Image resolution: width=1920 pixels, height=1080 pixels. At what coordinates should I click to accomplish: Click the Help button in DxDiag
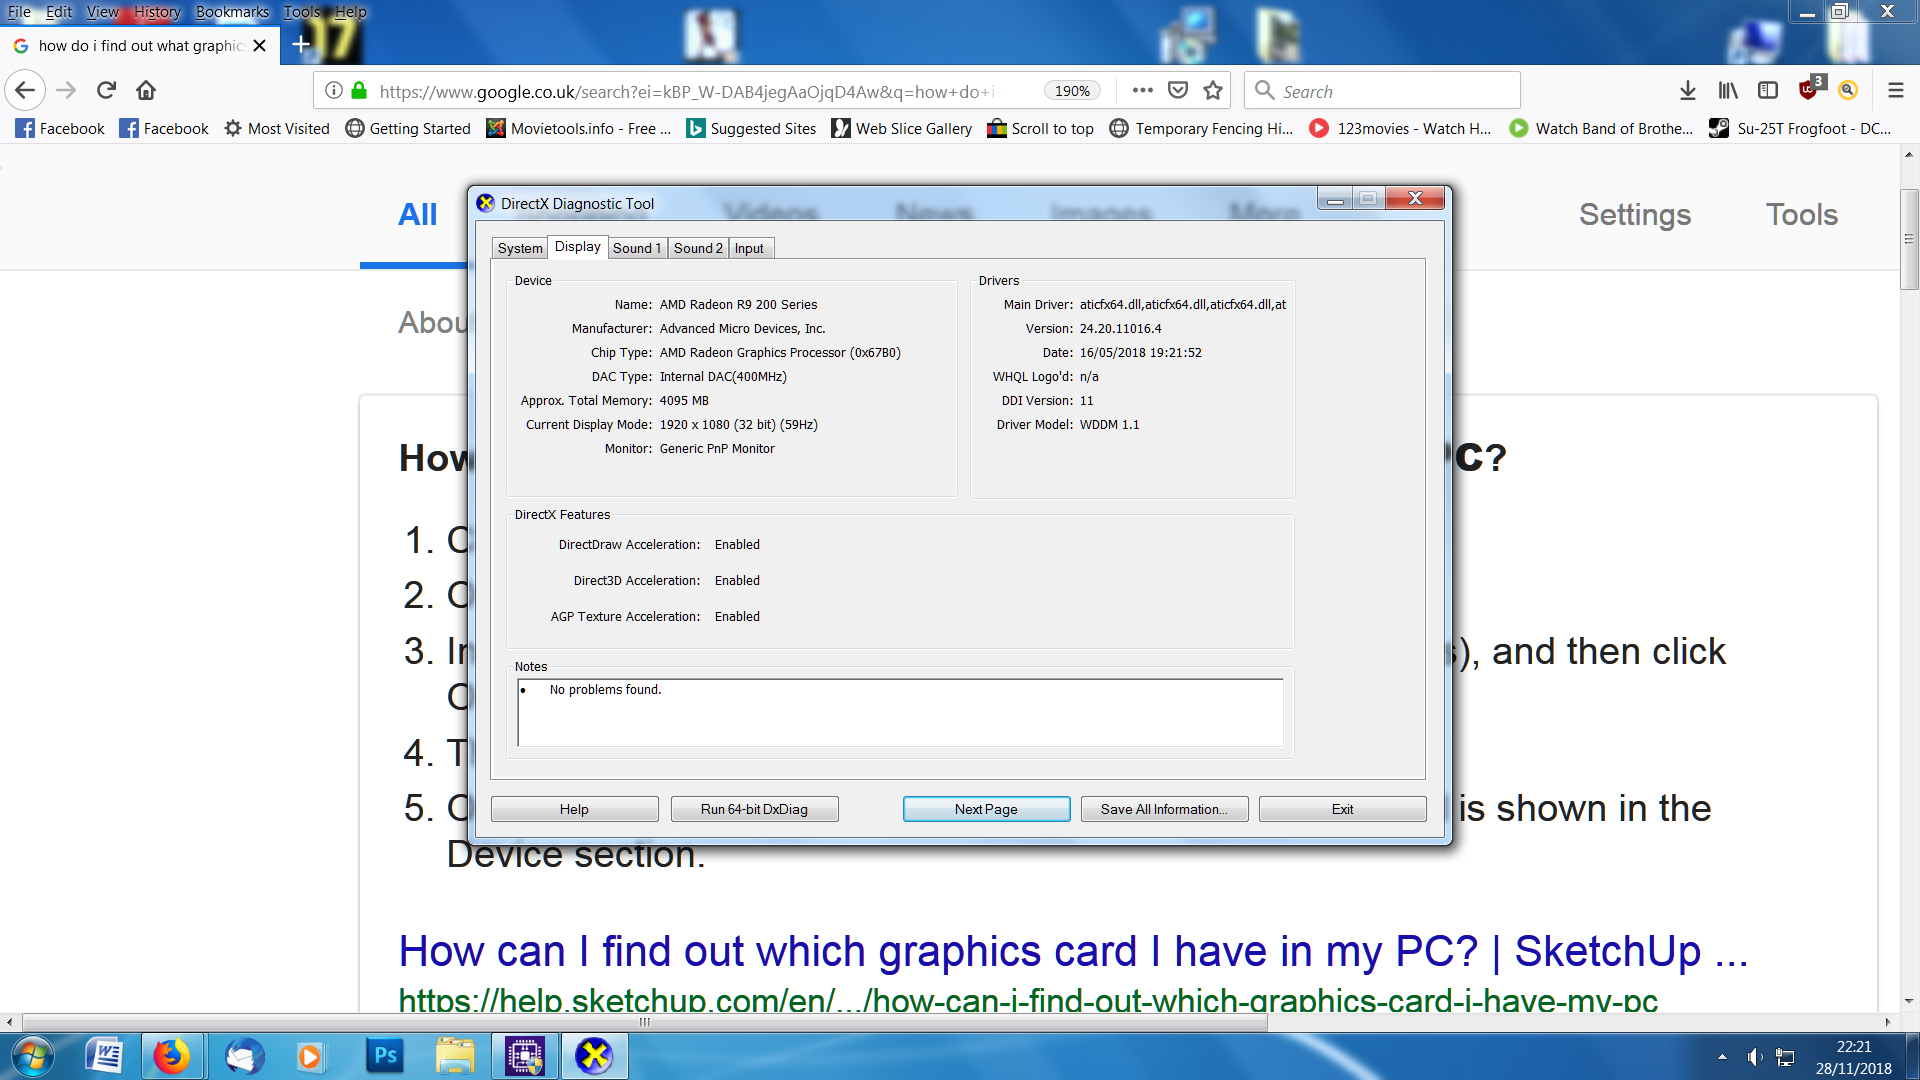(x=574, y=809)
